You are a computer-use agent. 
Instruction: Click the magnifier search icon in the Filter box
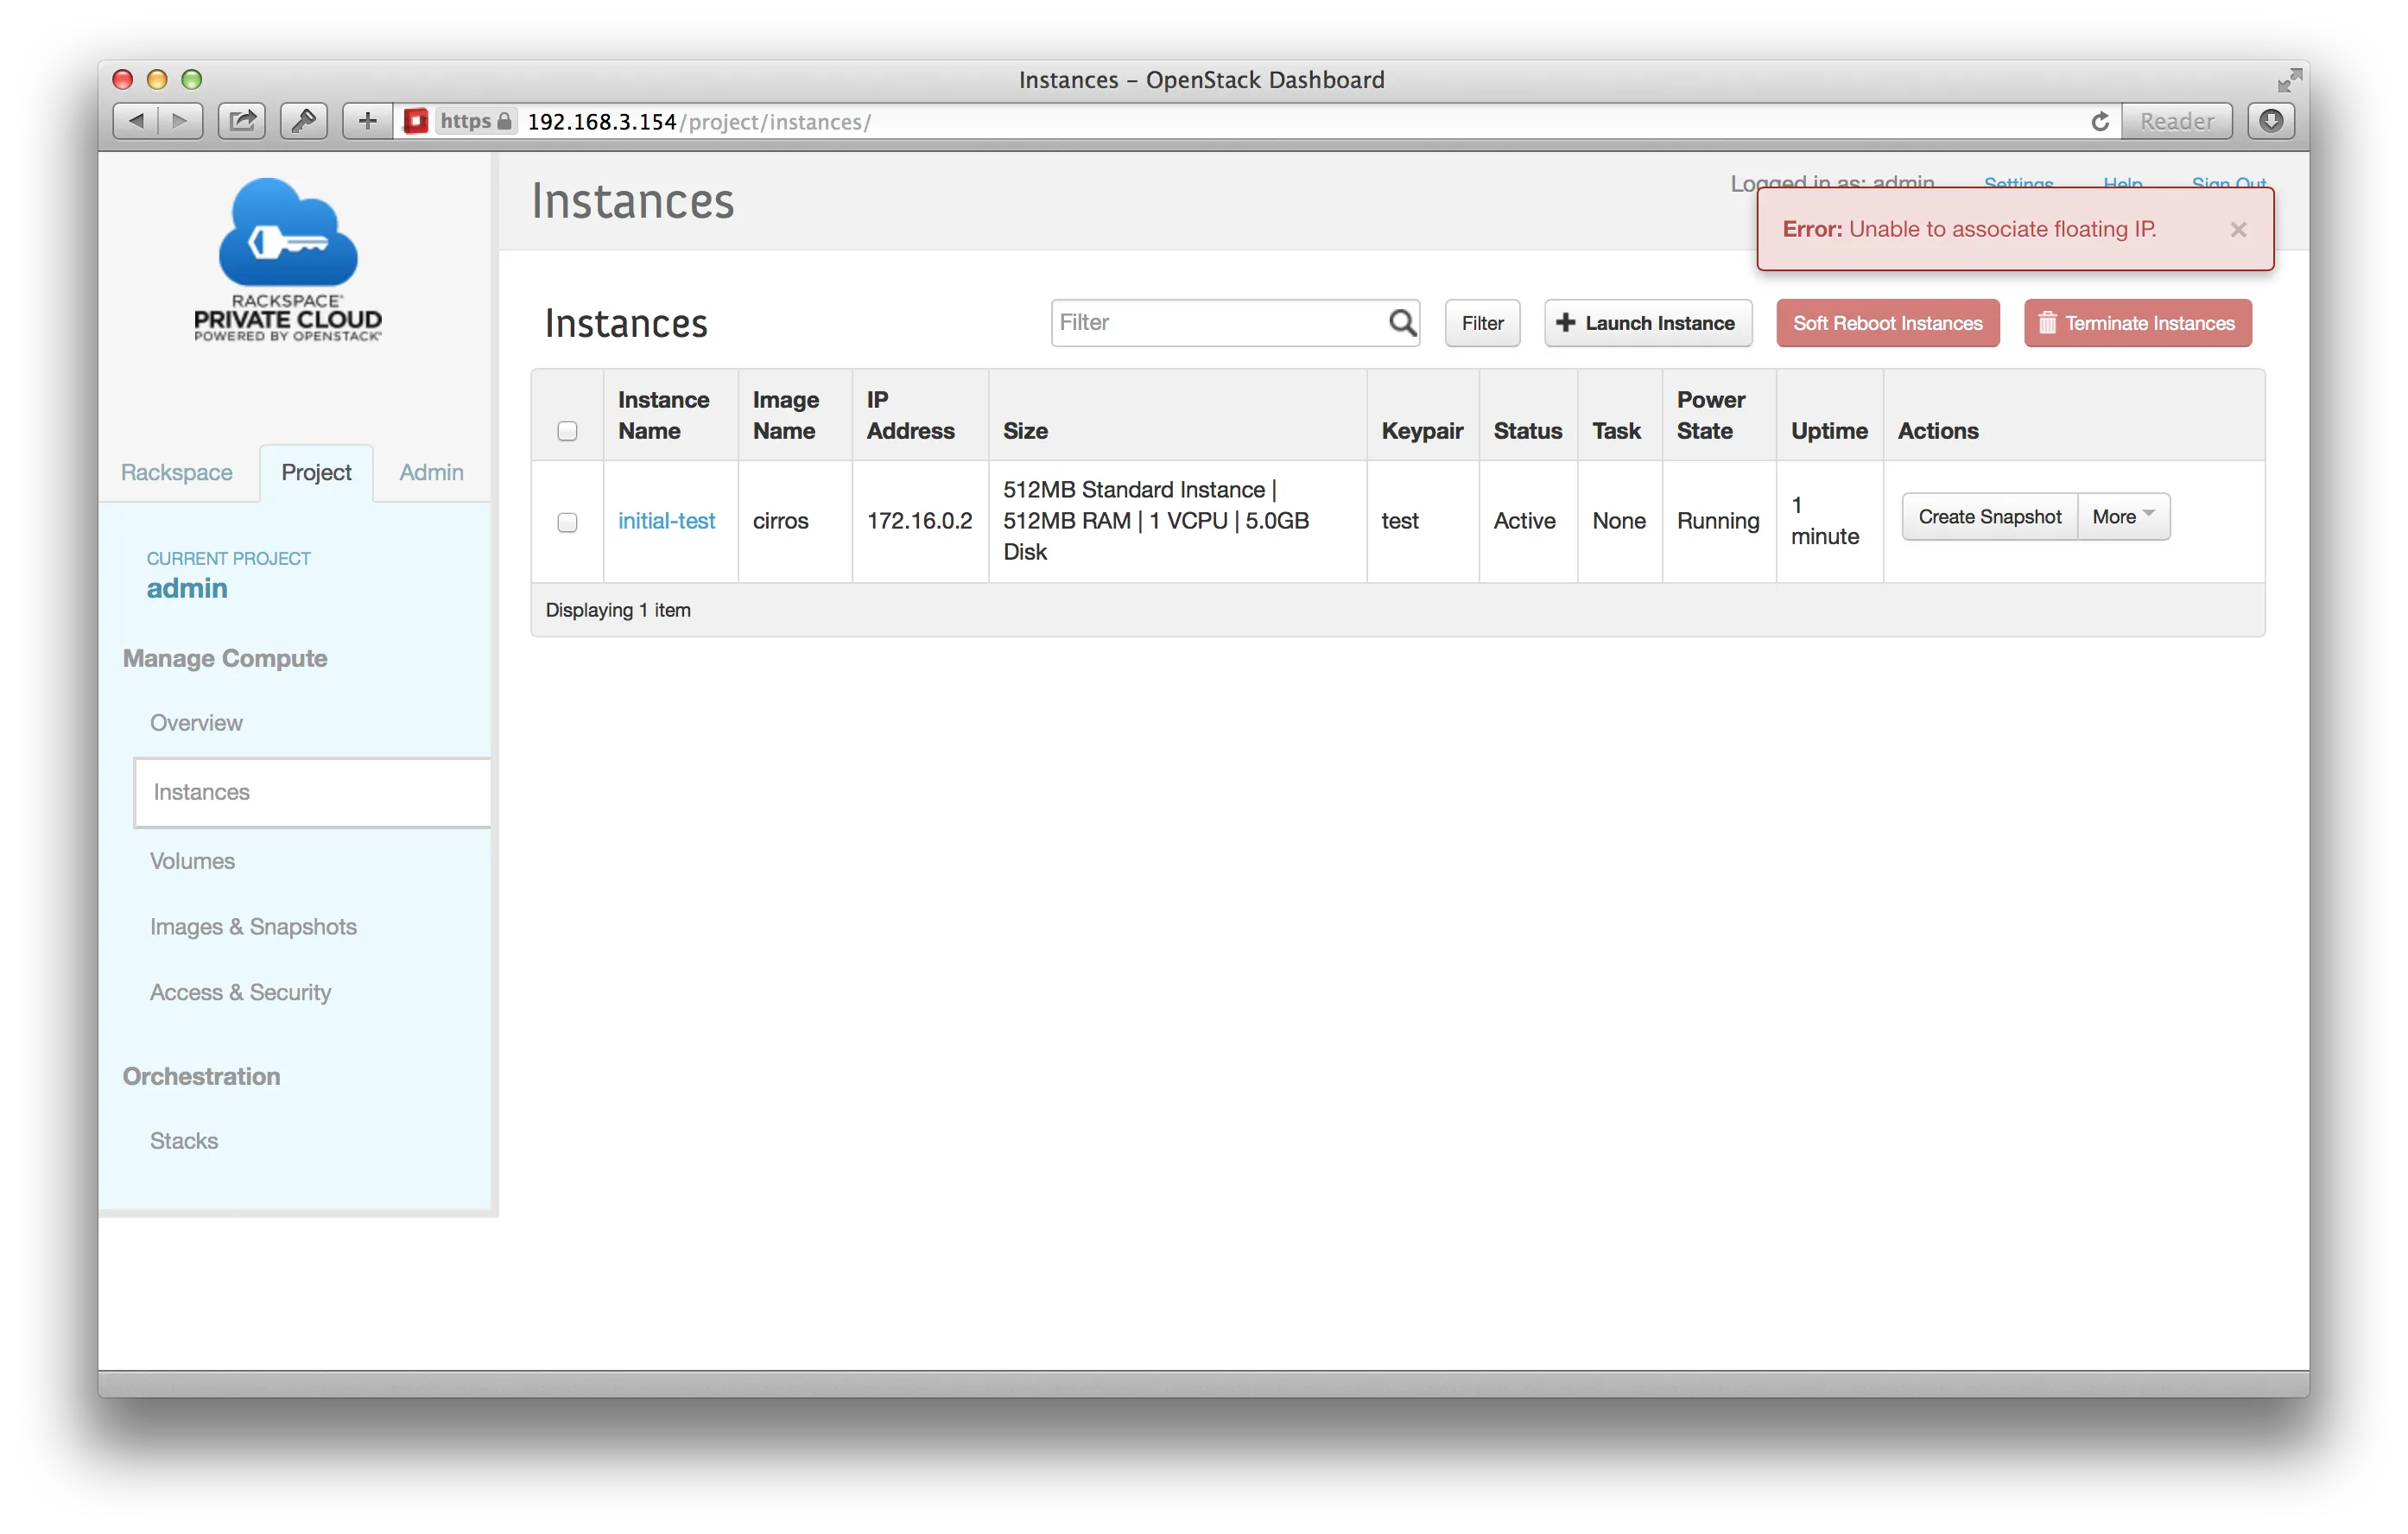pos(1402,322)
